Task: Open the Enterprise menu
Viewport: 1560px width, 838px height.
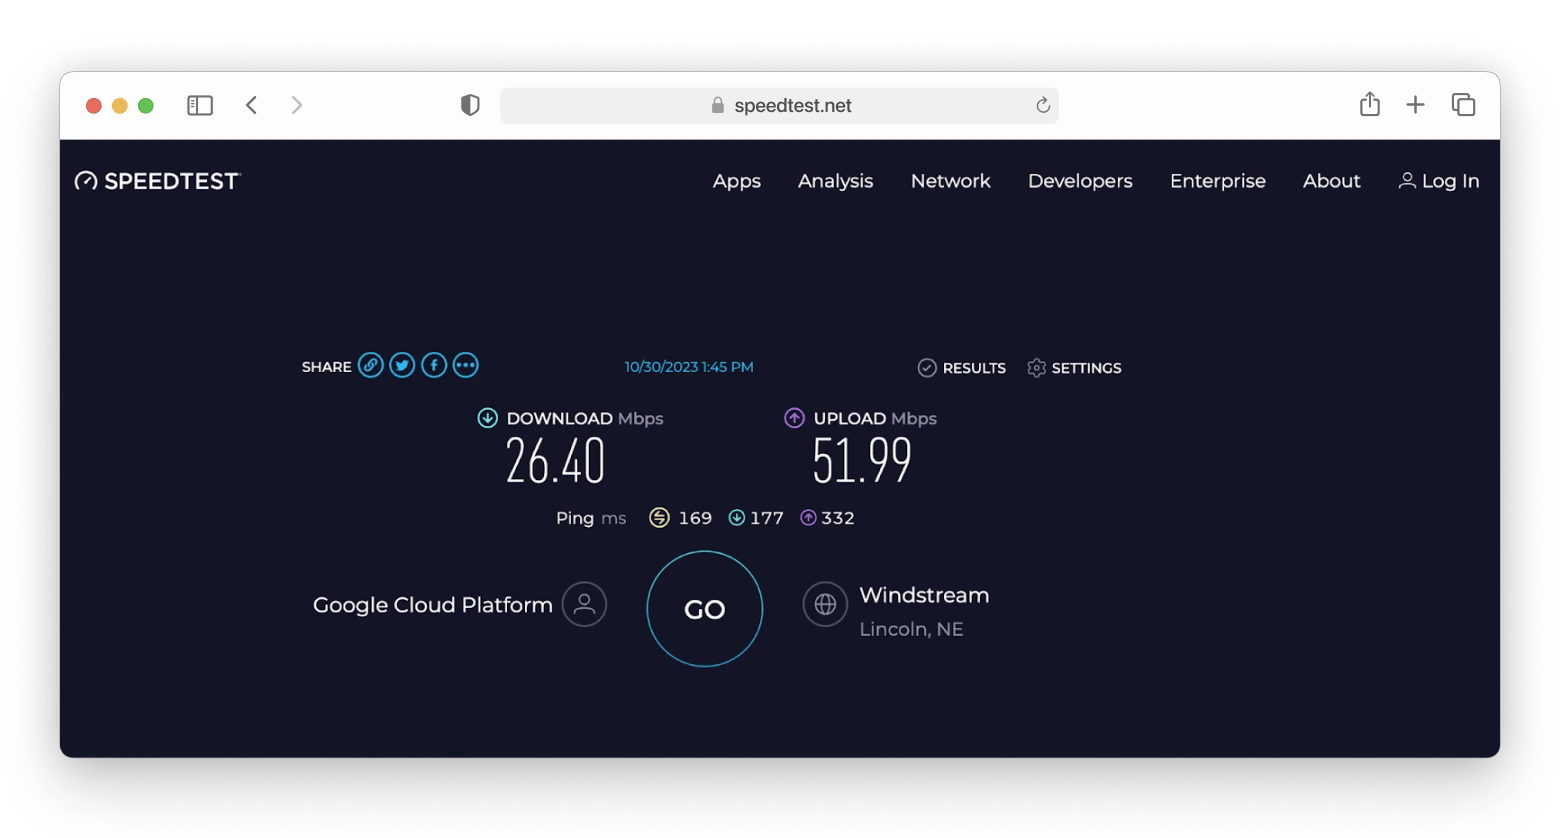Action: point(1218,181)
